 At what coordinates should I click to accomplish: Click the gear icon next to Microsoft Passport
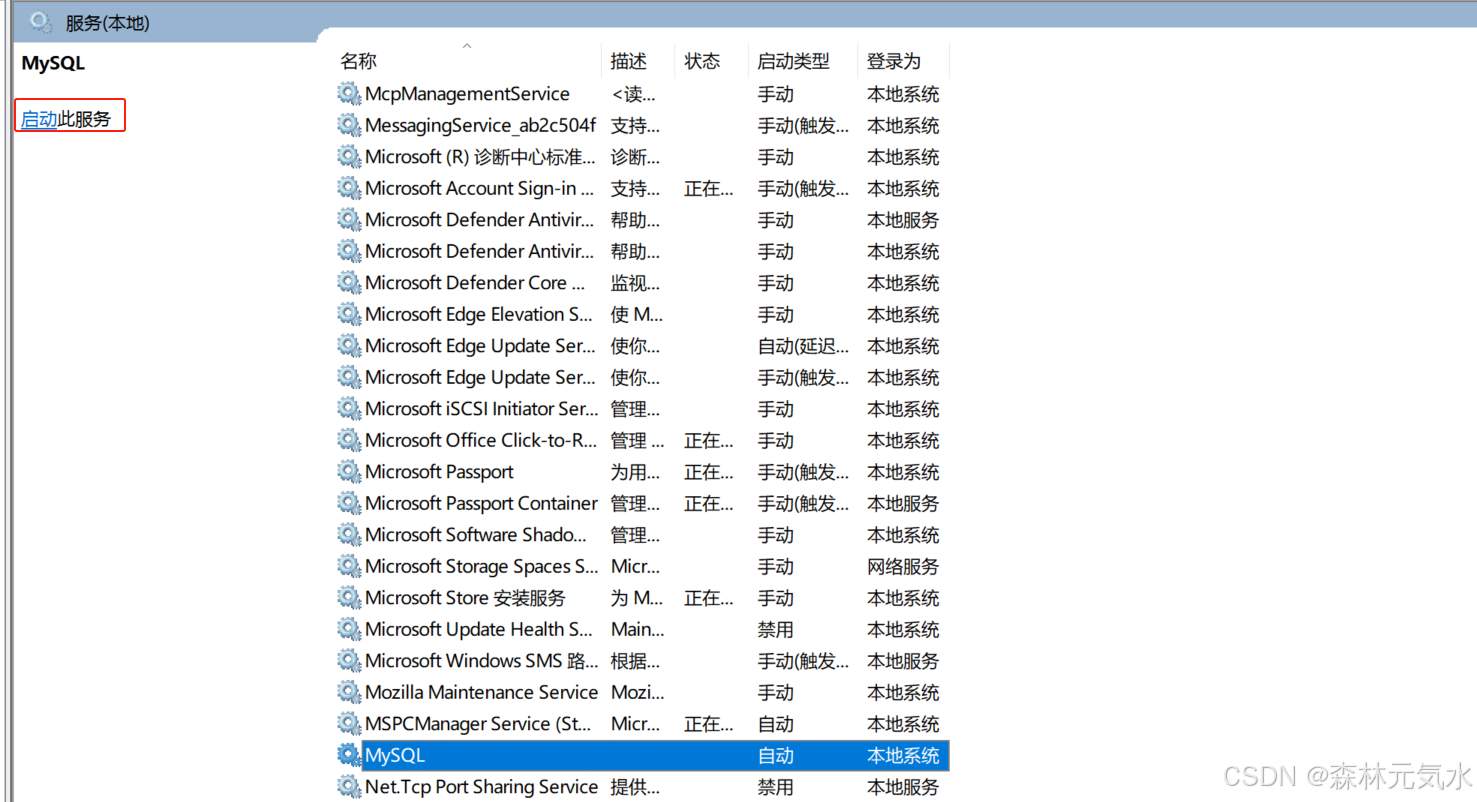coord(349,471)
